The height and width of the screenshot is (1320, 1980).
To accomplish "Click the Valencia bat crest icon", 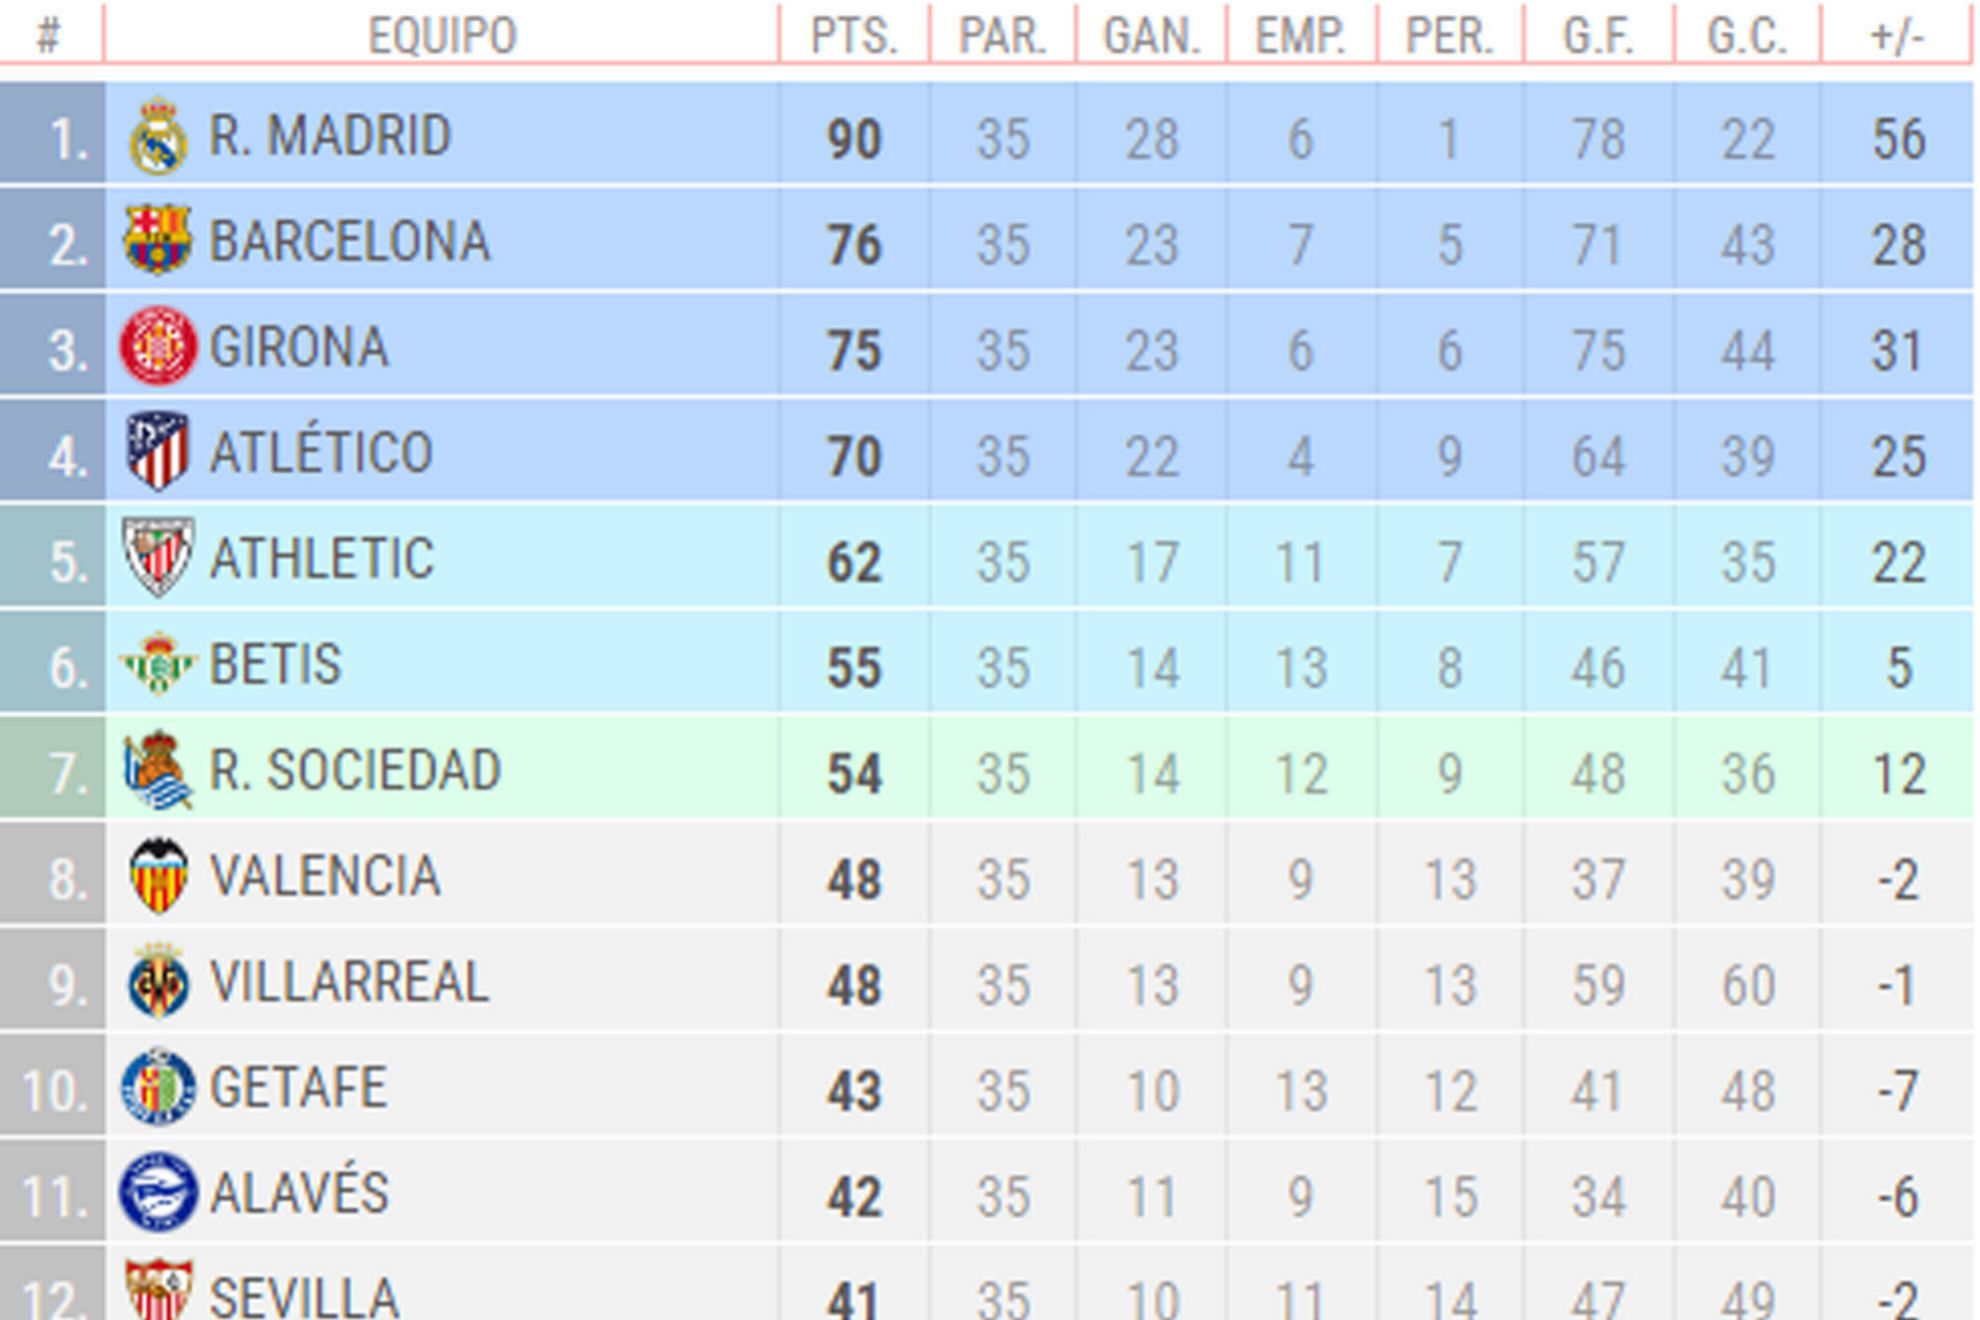I will pyautogui.click(x=159, y=875).
